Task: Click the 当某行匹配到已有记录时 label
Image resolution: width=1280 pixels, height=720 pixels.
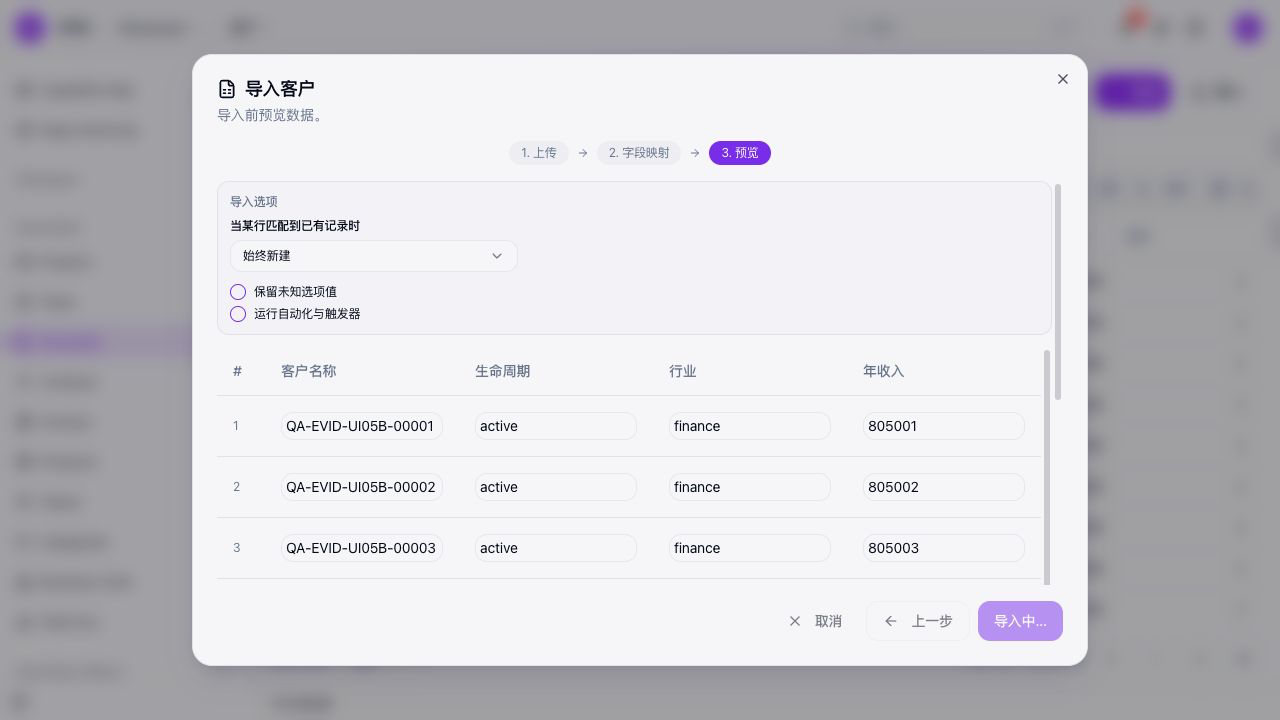Action: click(295, 226)
